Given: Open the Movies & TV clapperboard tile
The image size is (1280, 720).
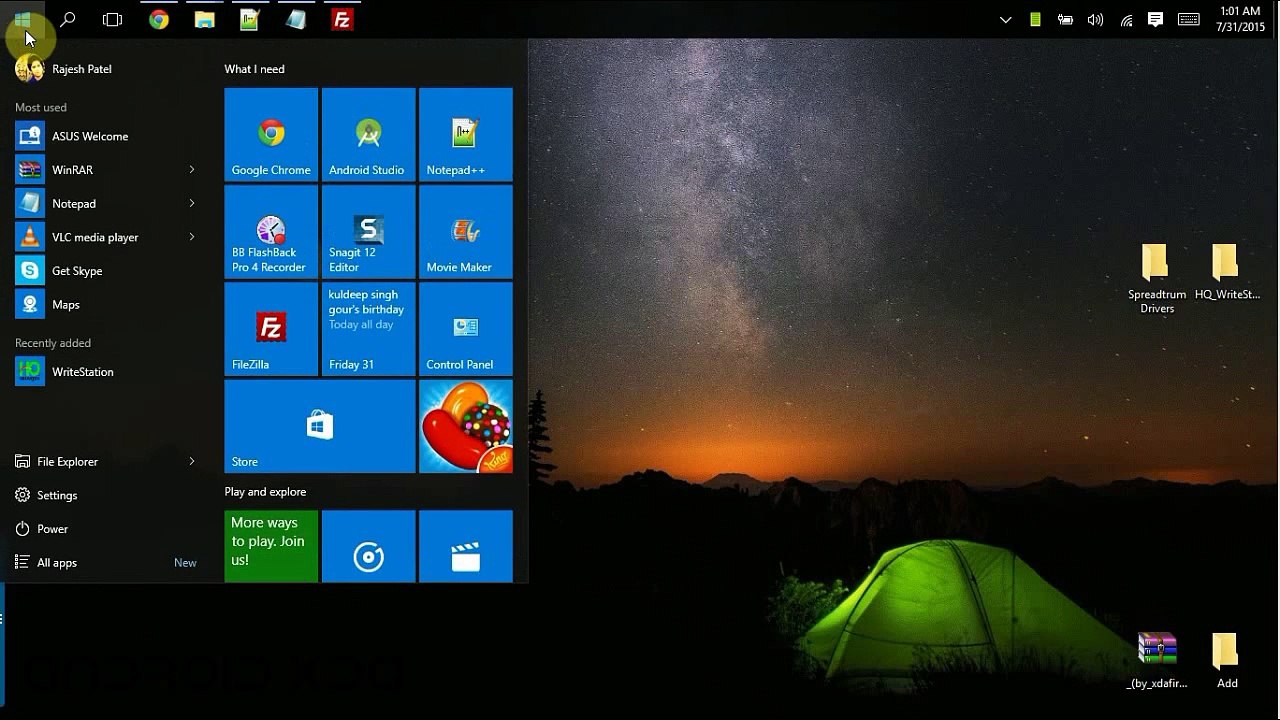Looking at the screenshot, I should point(465,546).
